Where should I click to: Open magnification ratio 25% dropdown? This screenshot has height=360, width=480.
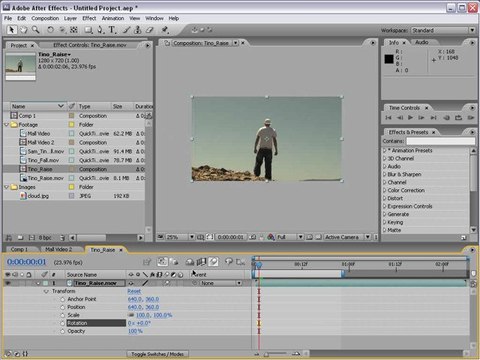180,237
